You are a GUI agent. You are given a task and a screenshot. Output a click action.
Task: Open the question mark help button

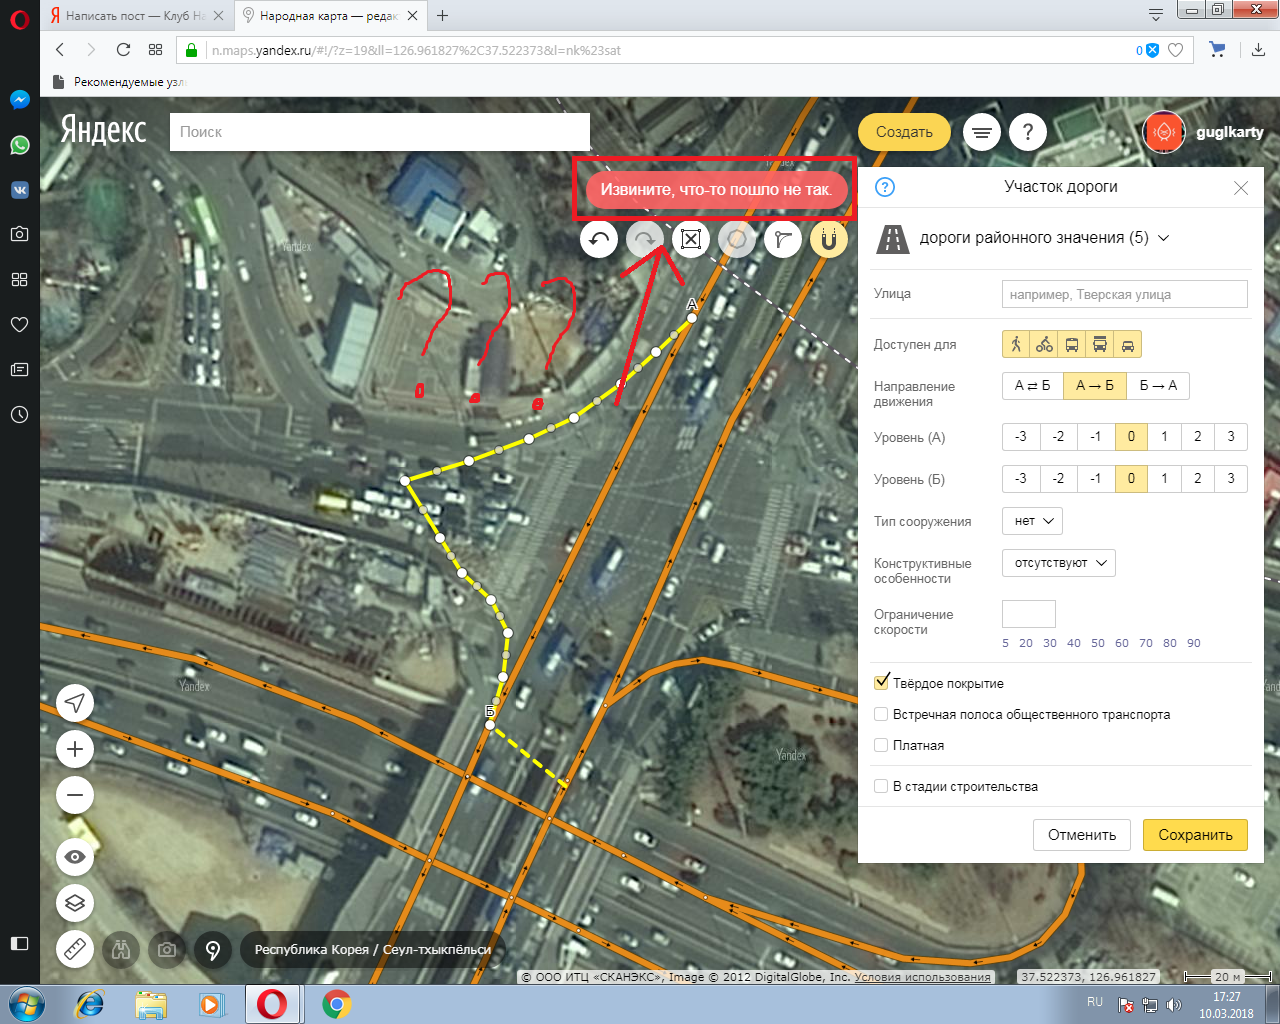tap(1028, 132)
